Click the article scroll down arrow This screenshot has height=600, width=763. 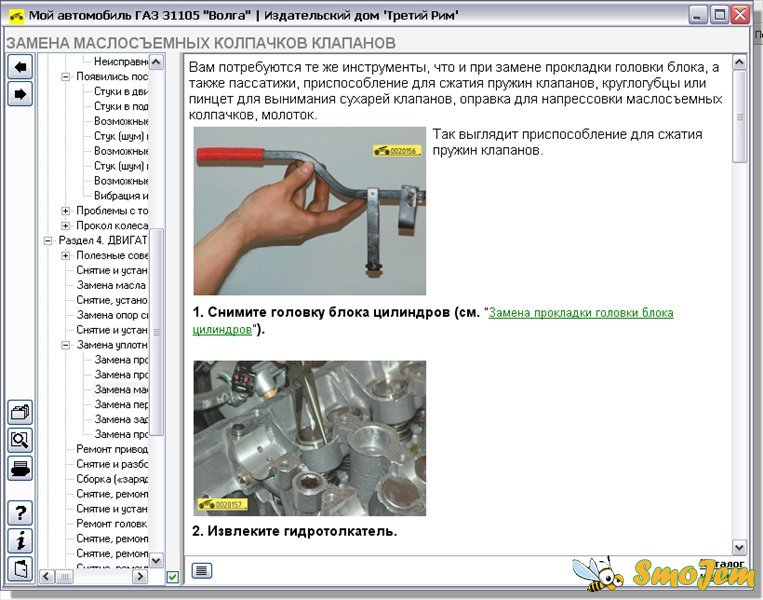(739, 547)
